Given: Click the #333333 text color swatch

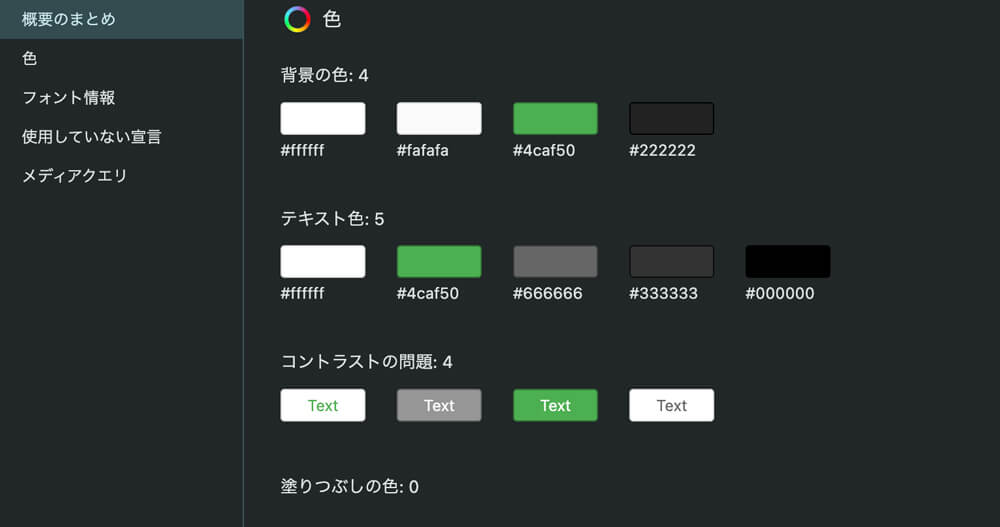Looking at the screenshot, I should point(671,261).
